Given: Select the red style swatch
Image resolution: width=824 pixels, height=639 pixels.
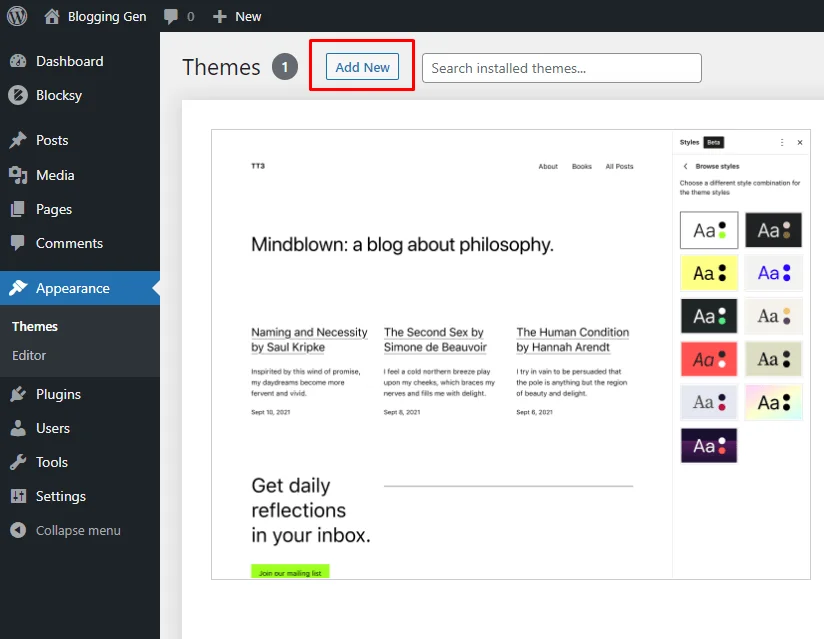Looking at the screenshot, I should click(x=709, y=359).
